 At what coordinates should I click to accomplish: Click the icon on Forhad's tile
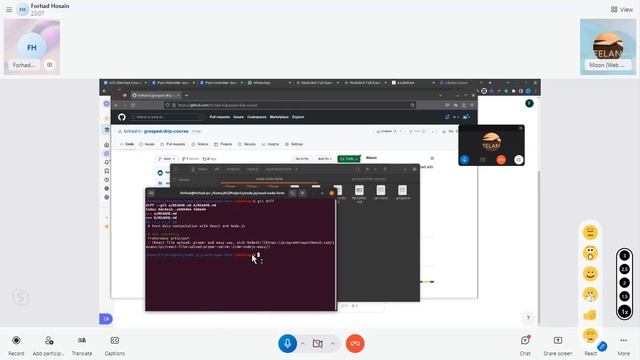click(49, 64)
